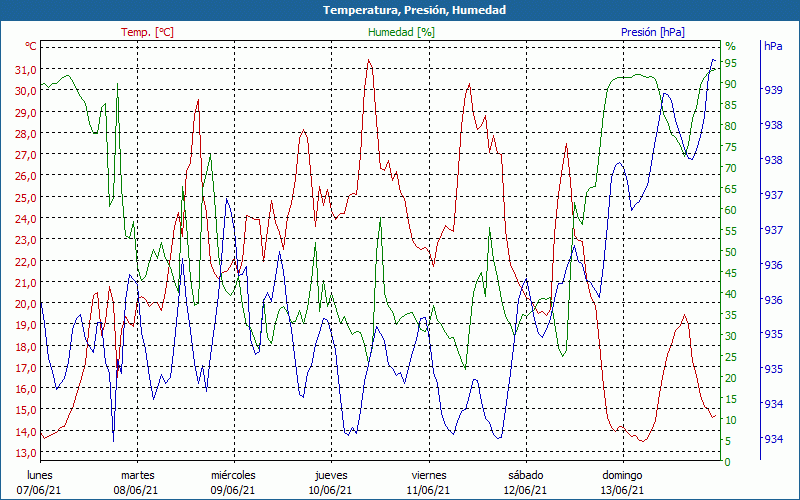Image resolution: width=800 pixels, height=500 pixels.
Task: Click the date label 'jueves 10/06/21'
Action: [331, 483]
